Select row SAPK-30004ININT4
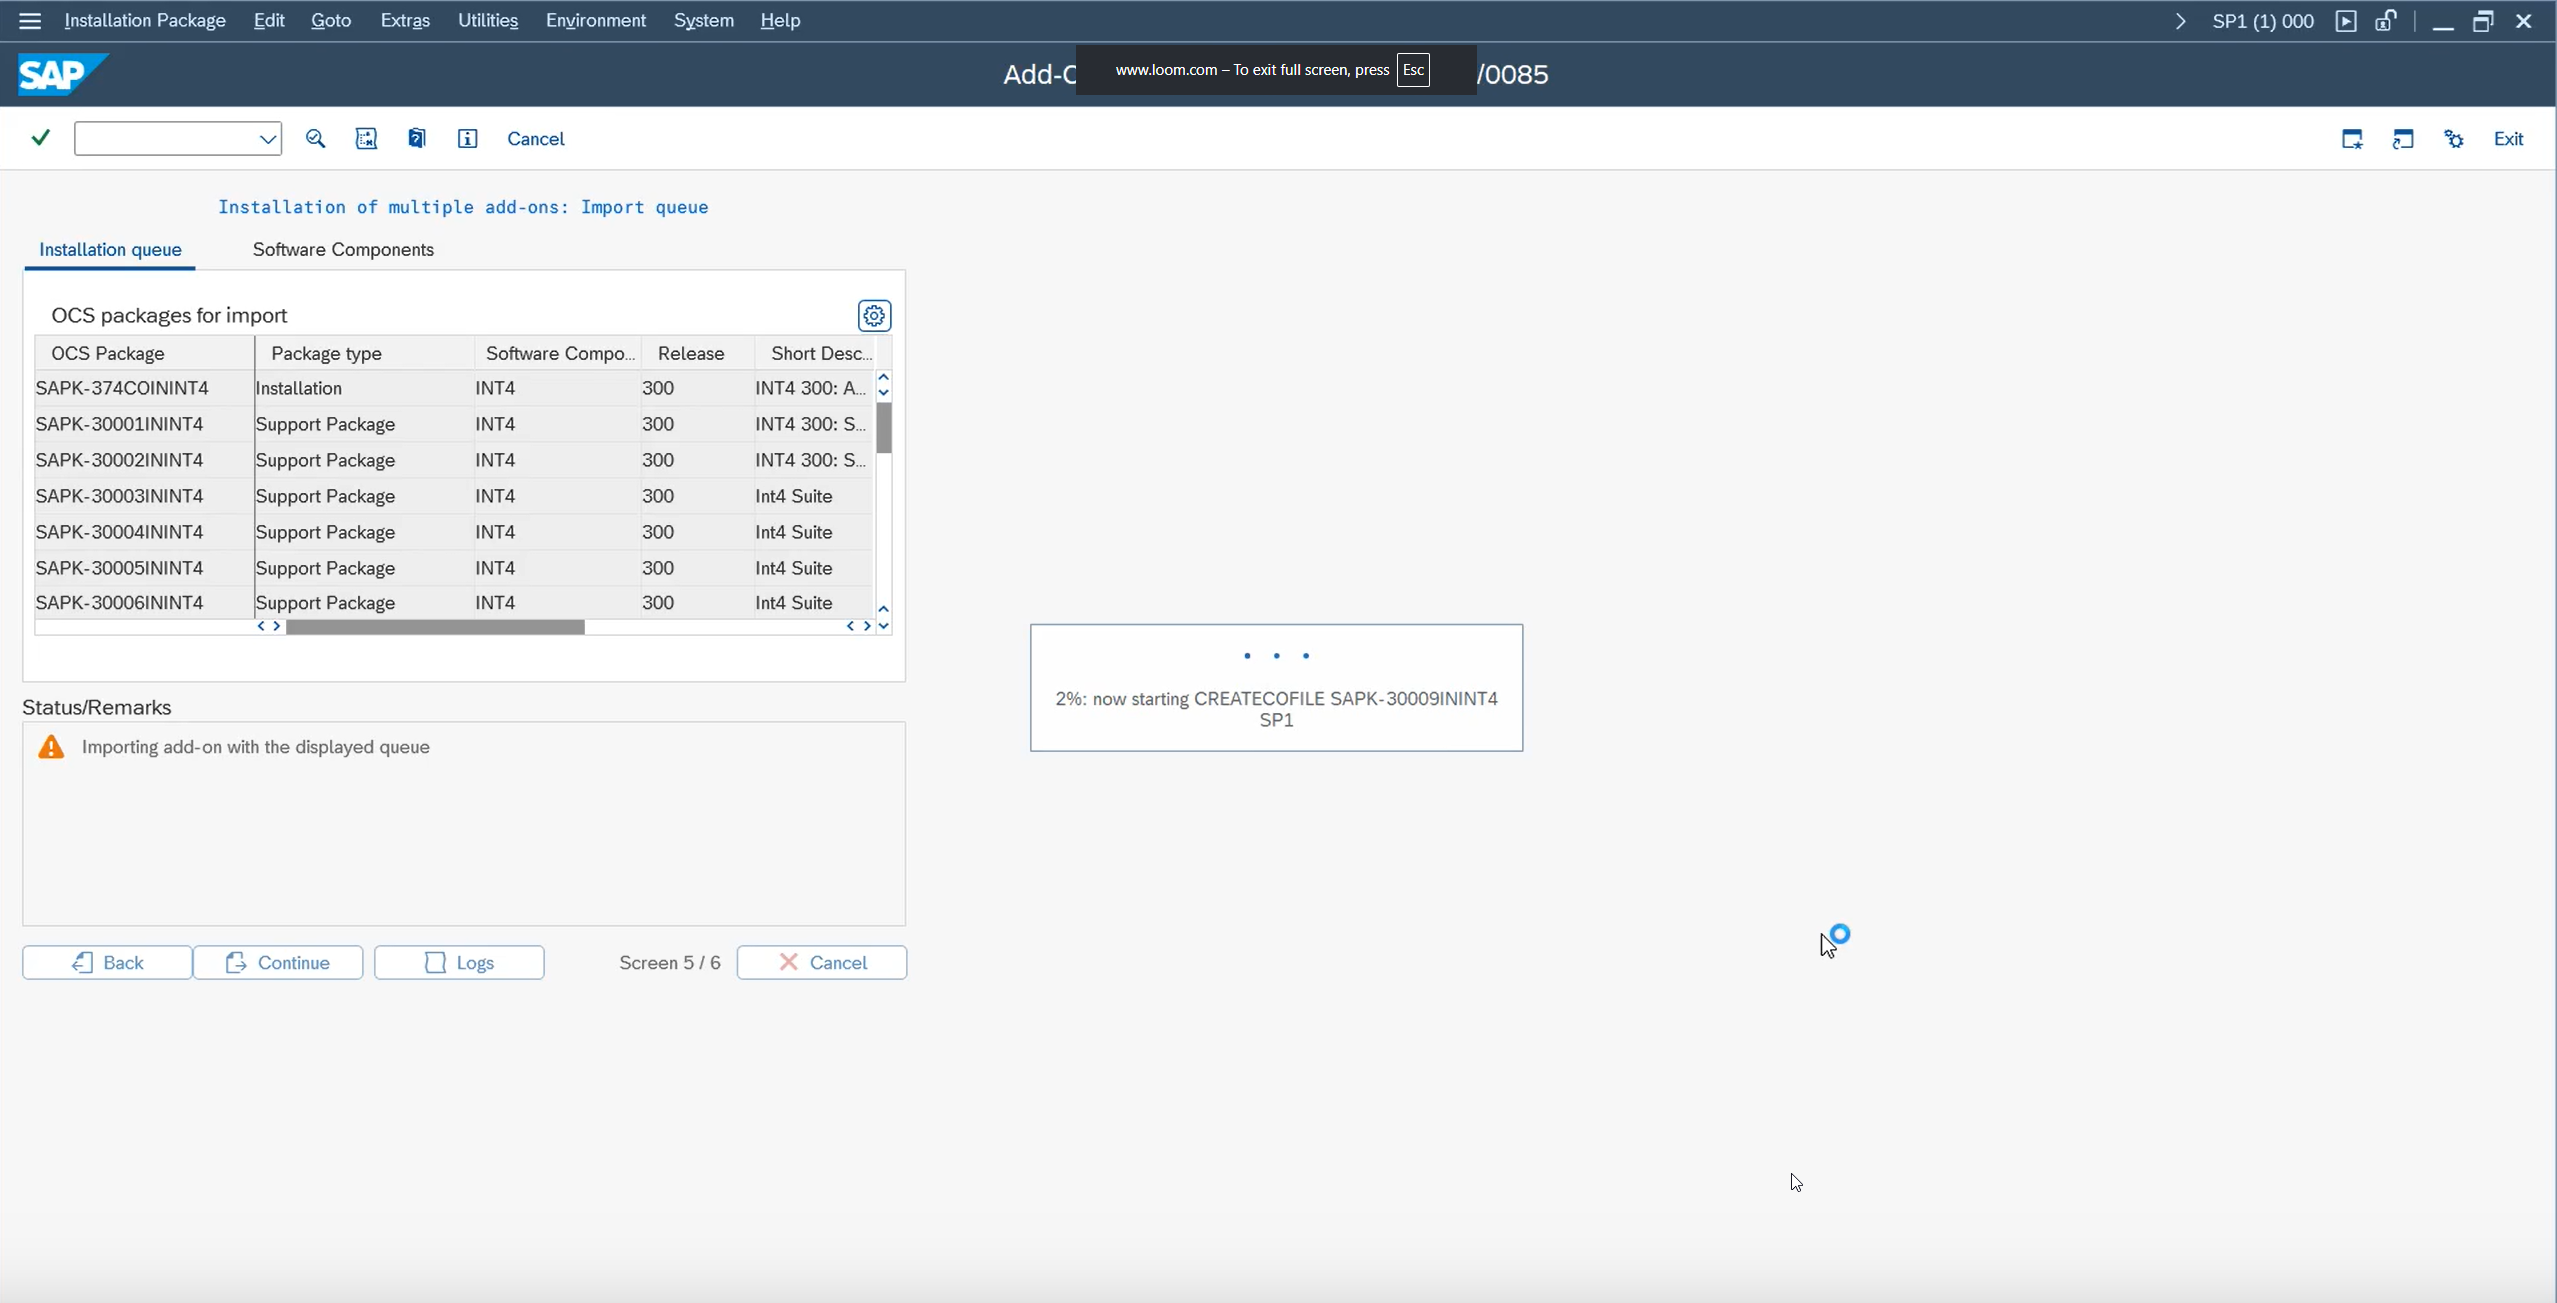 point(453,532)
